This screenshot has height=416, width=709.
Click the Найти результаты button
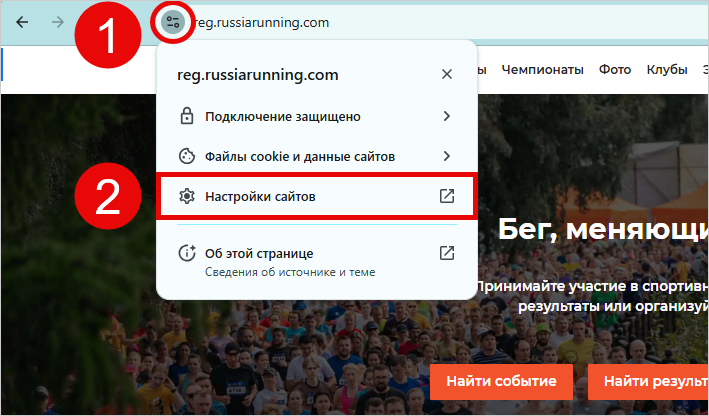click(x=648, y=381)
